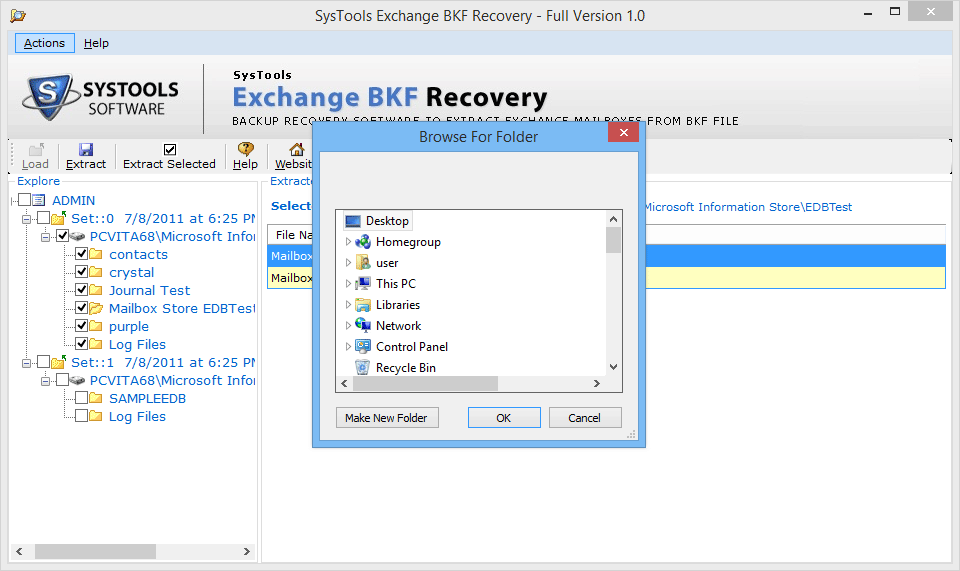This screenshot has height=571, width=960.
Task: Expand the Libraries folder tree arrow
Action: click(x=348, y=304)
